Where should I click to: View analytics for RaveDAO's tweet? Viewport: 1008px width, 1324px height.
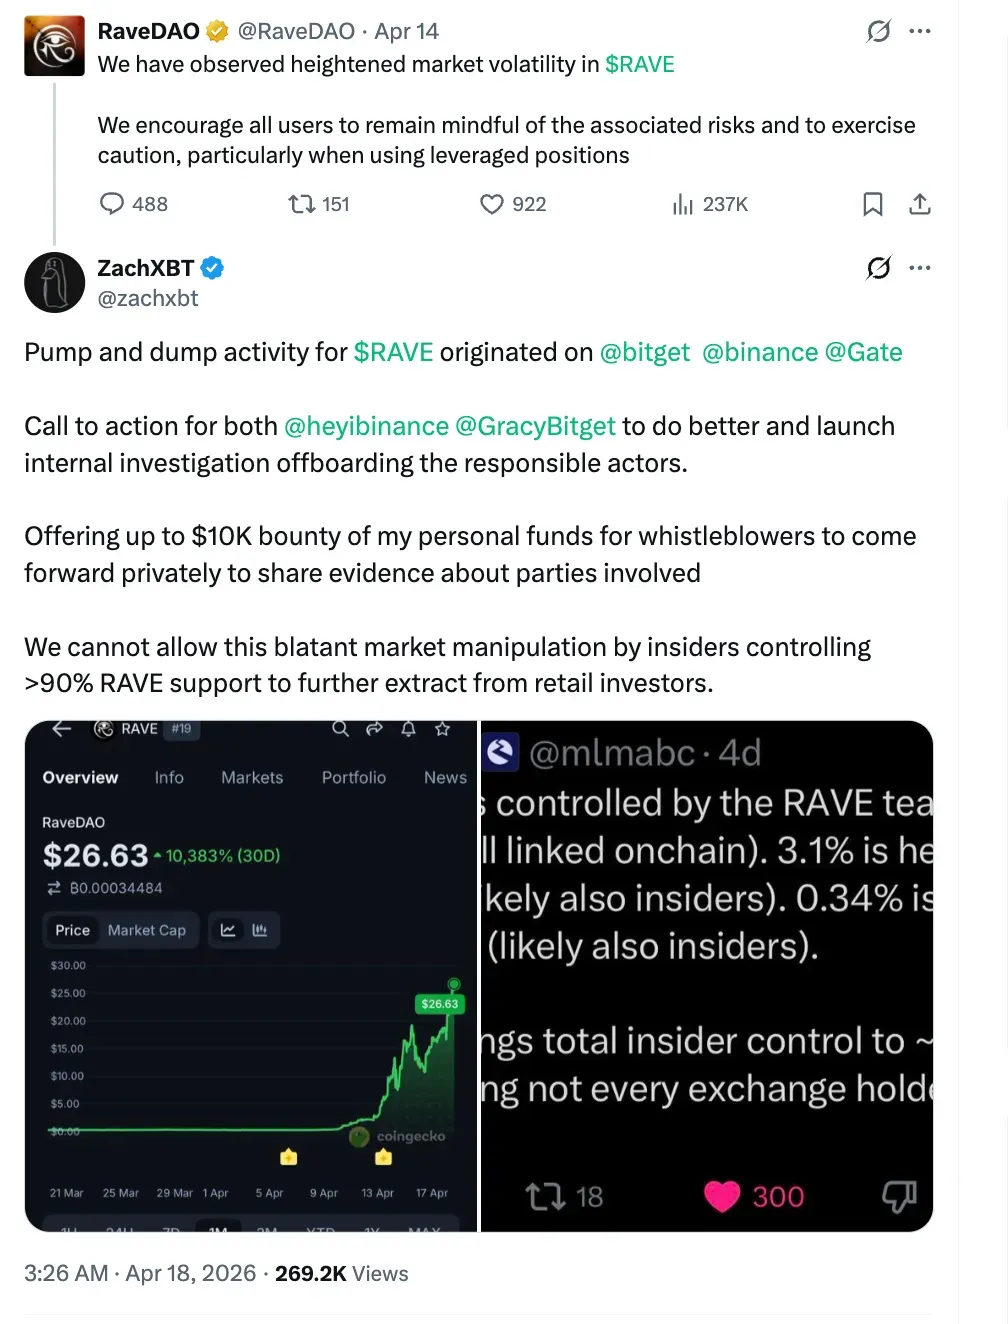[683, 204]
